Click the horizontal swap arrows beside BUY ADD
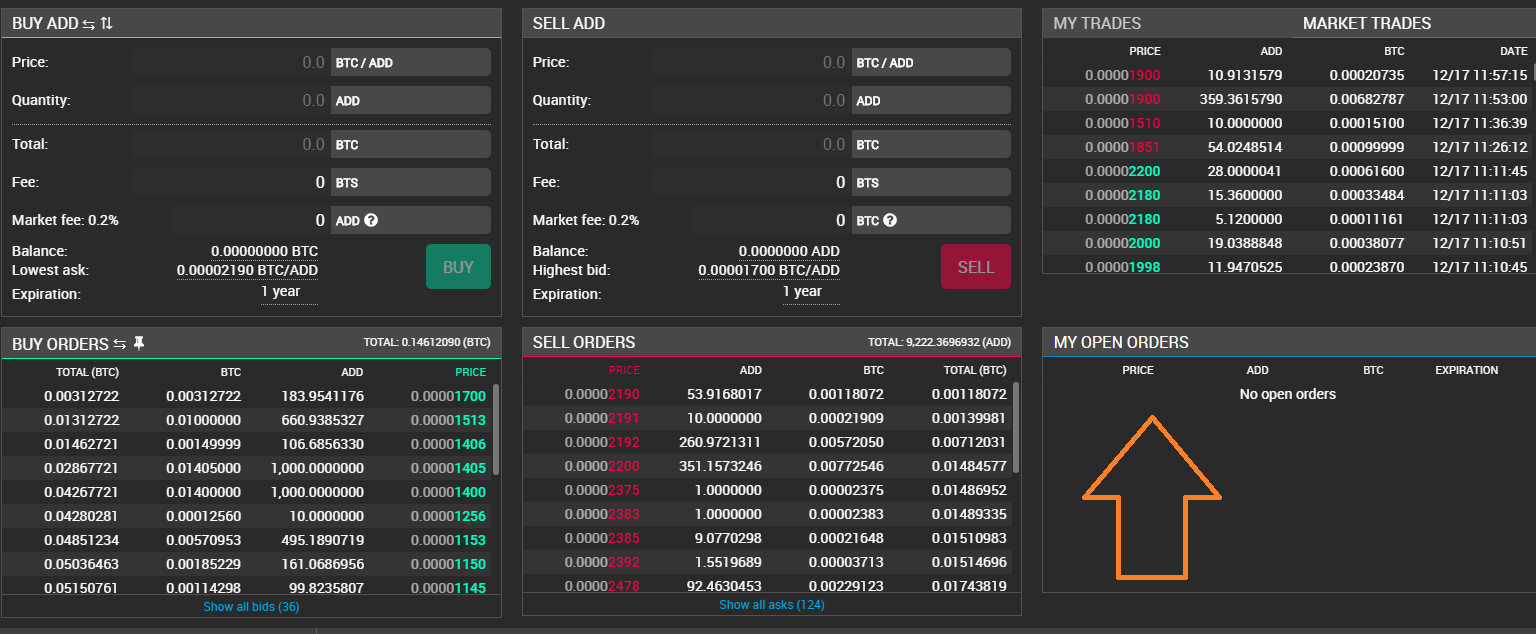The width and height of the screenshot is (1536, 634). [x=89, y=23]
